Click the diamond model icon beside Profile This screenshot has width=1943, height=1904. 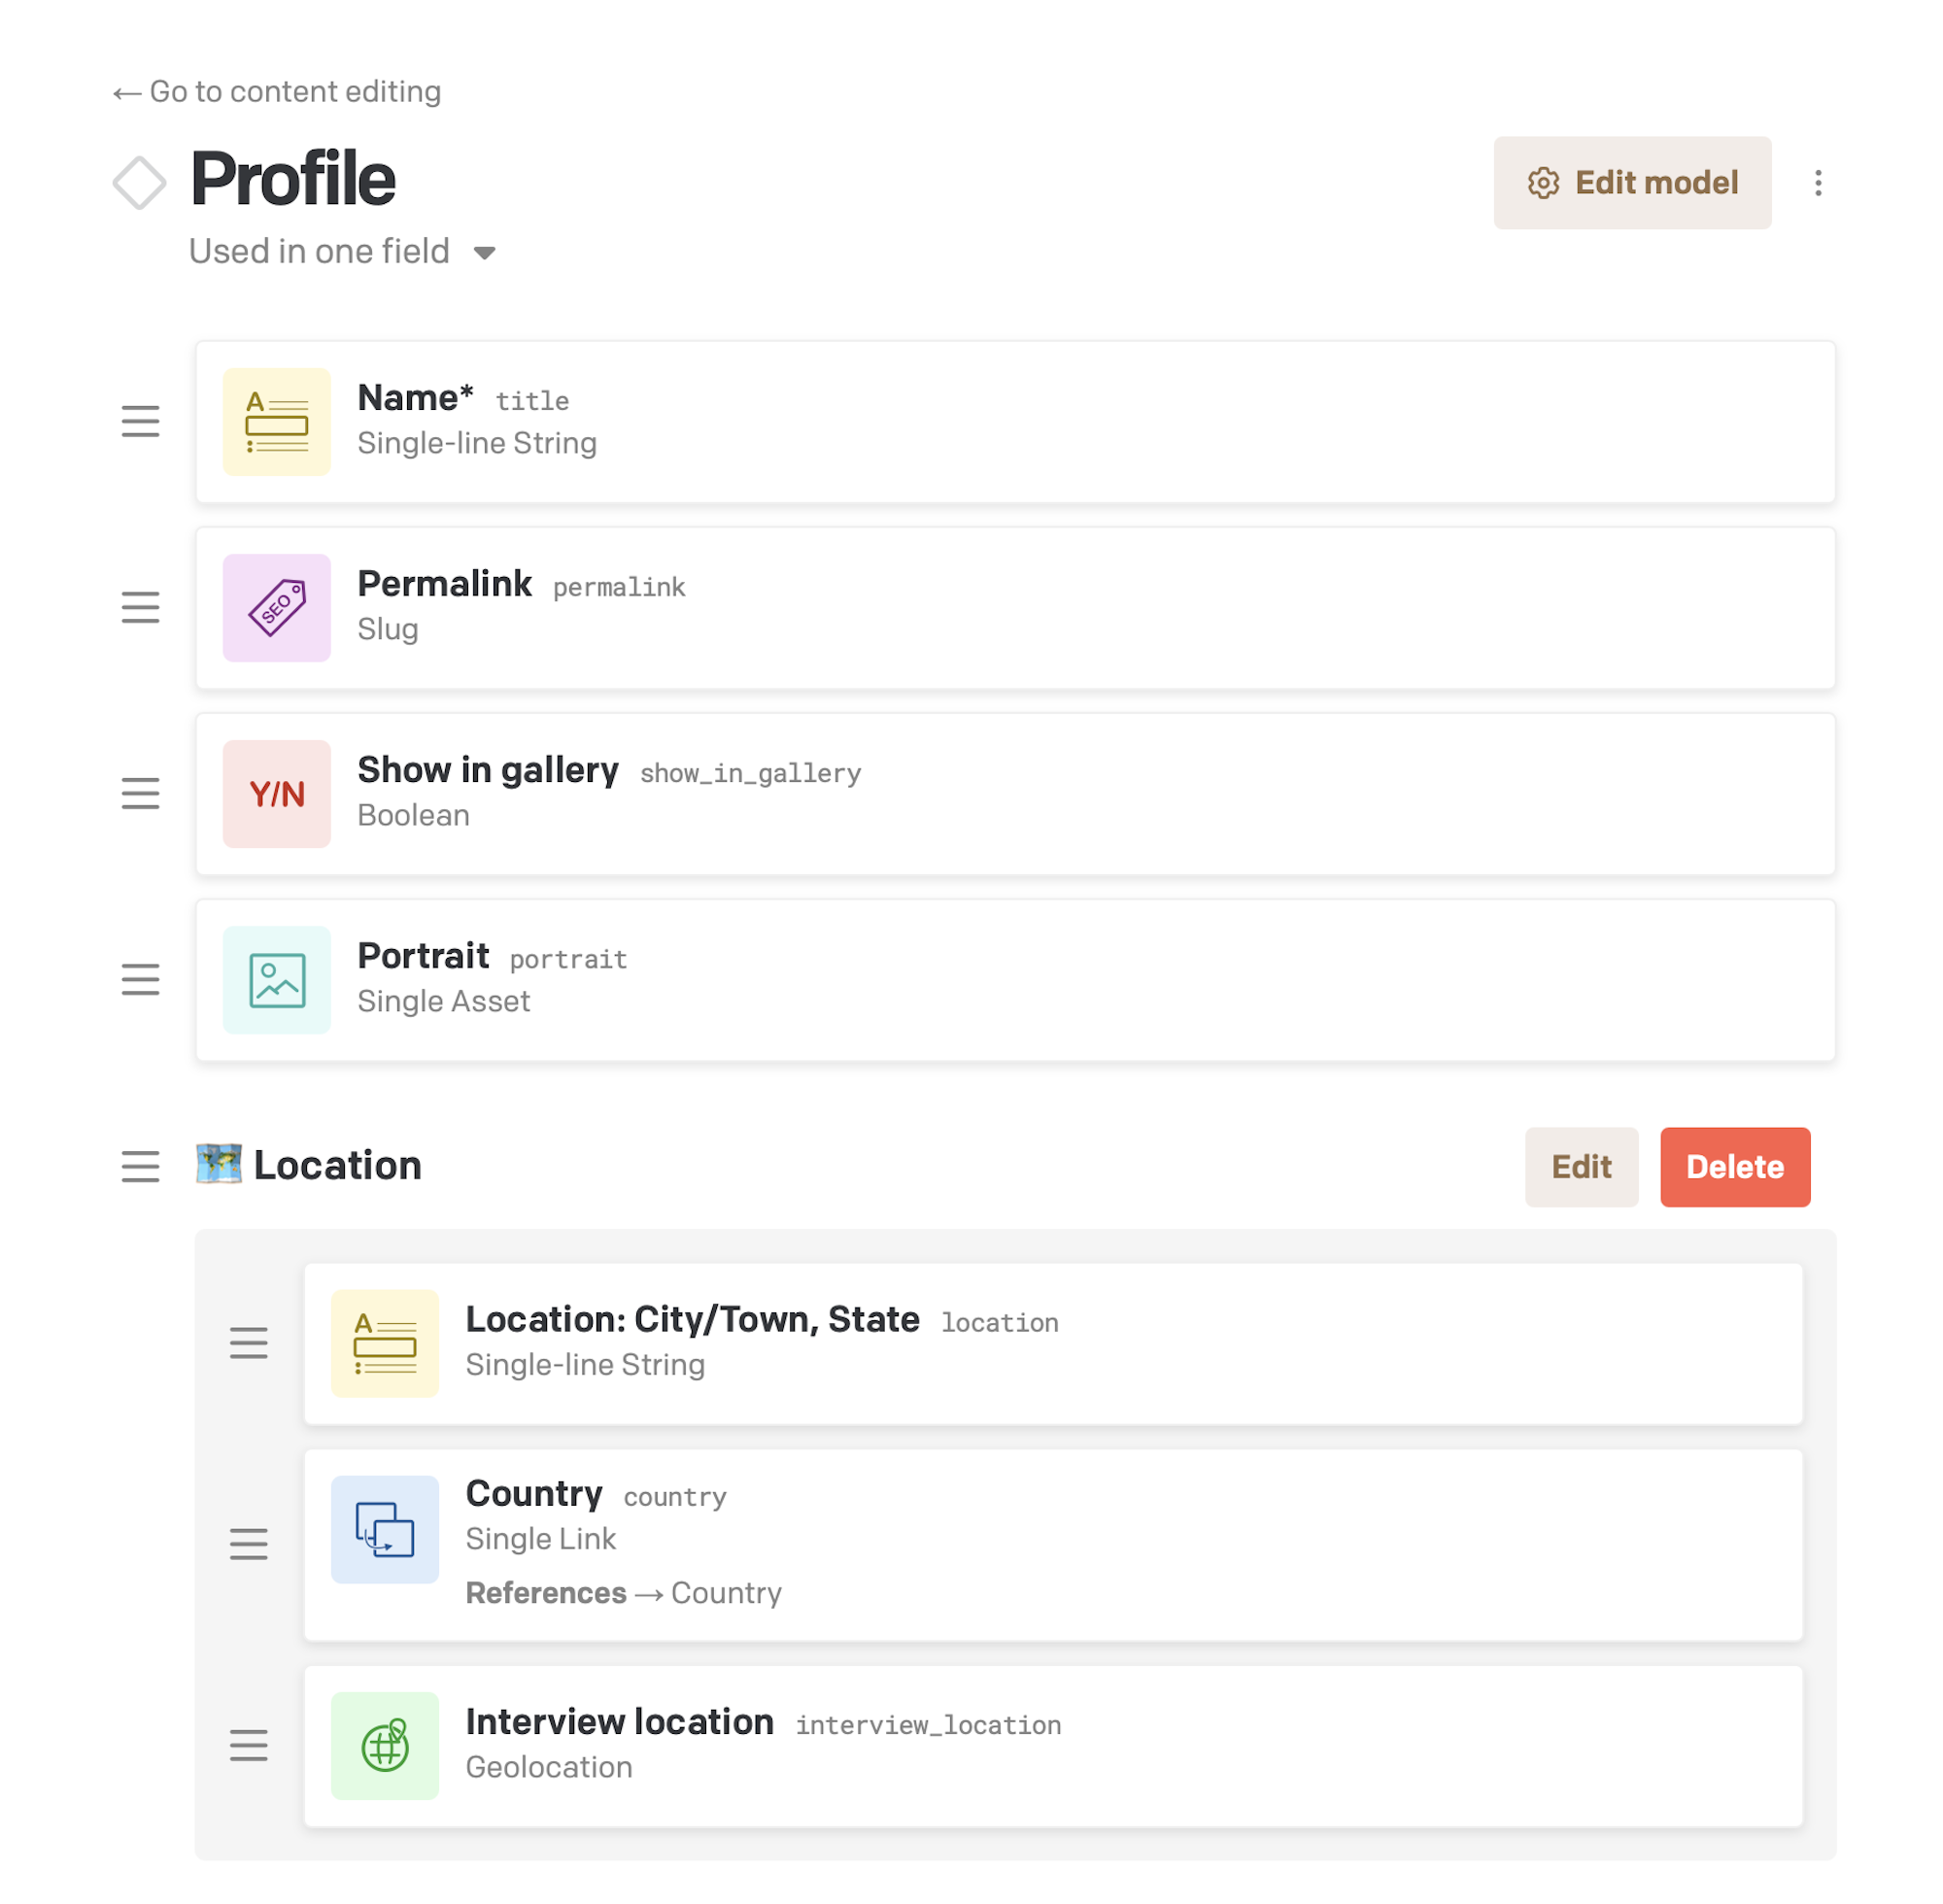point(139,183)
